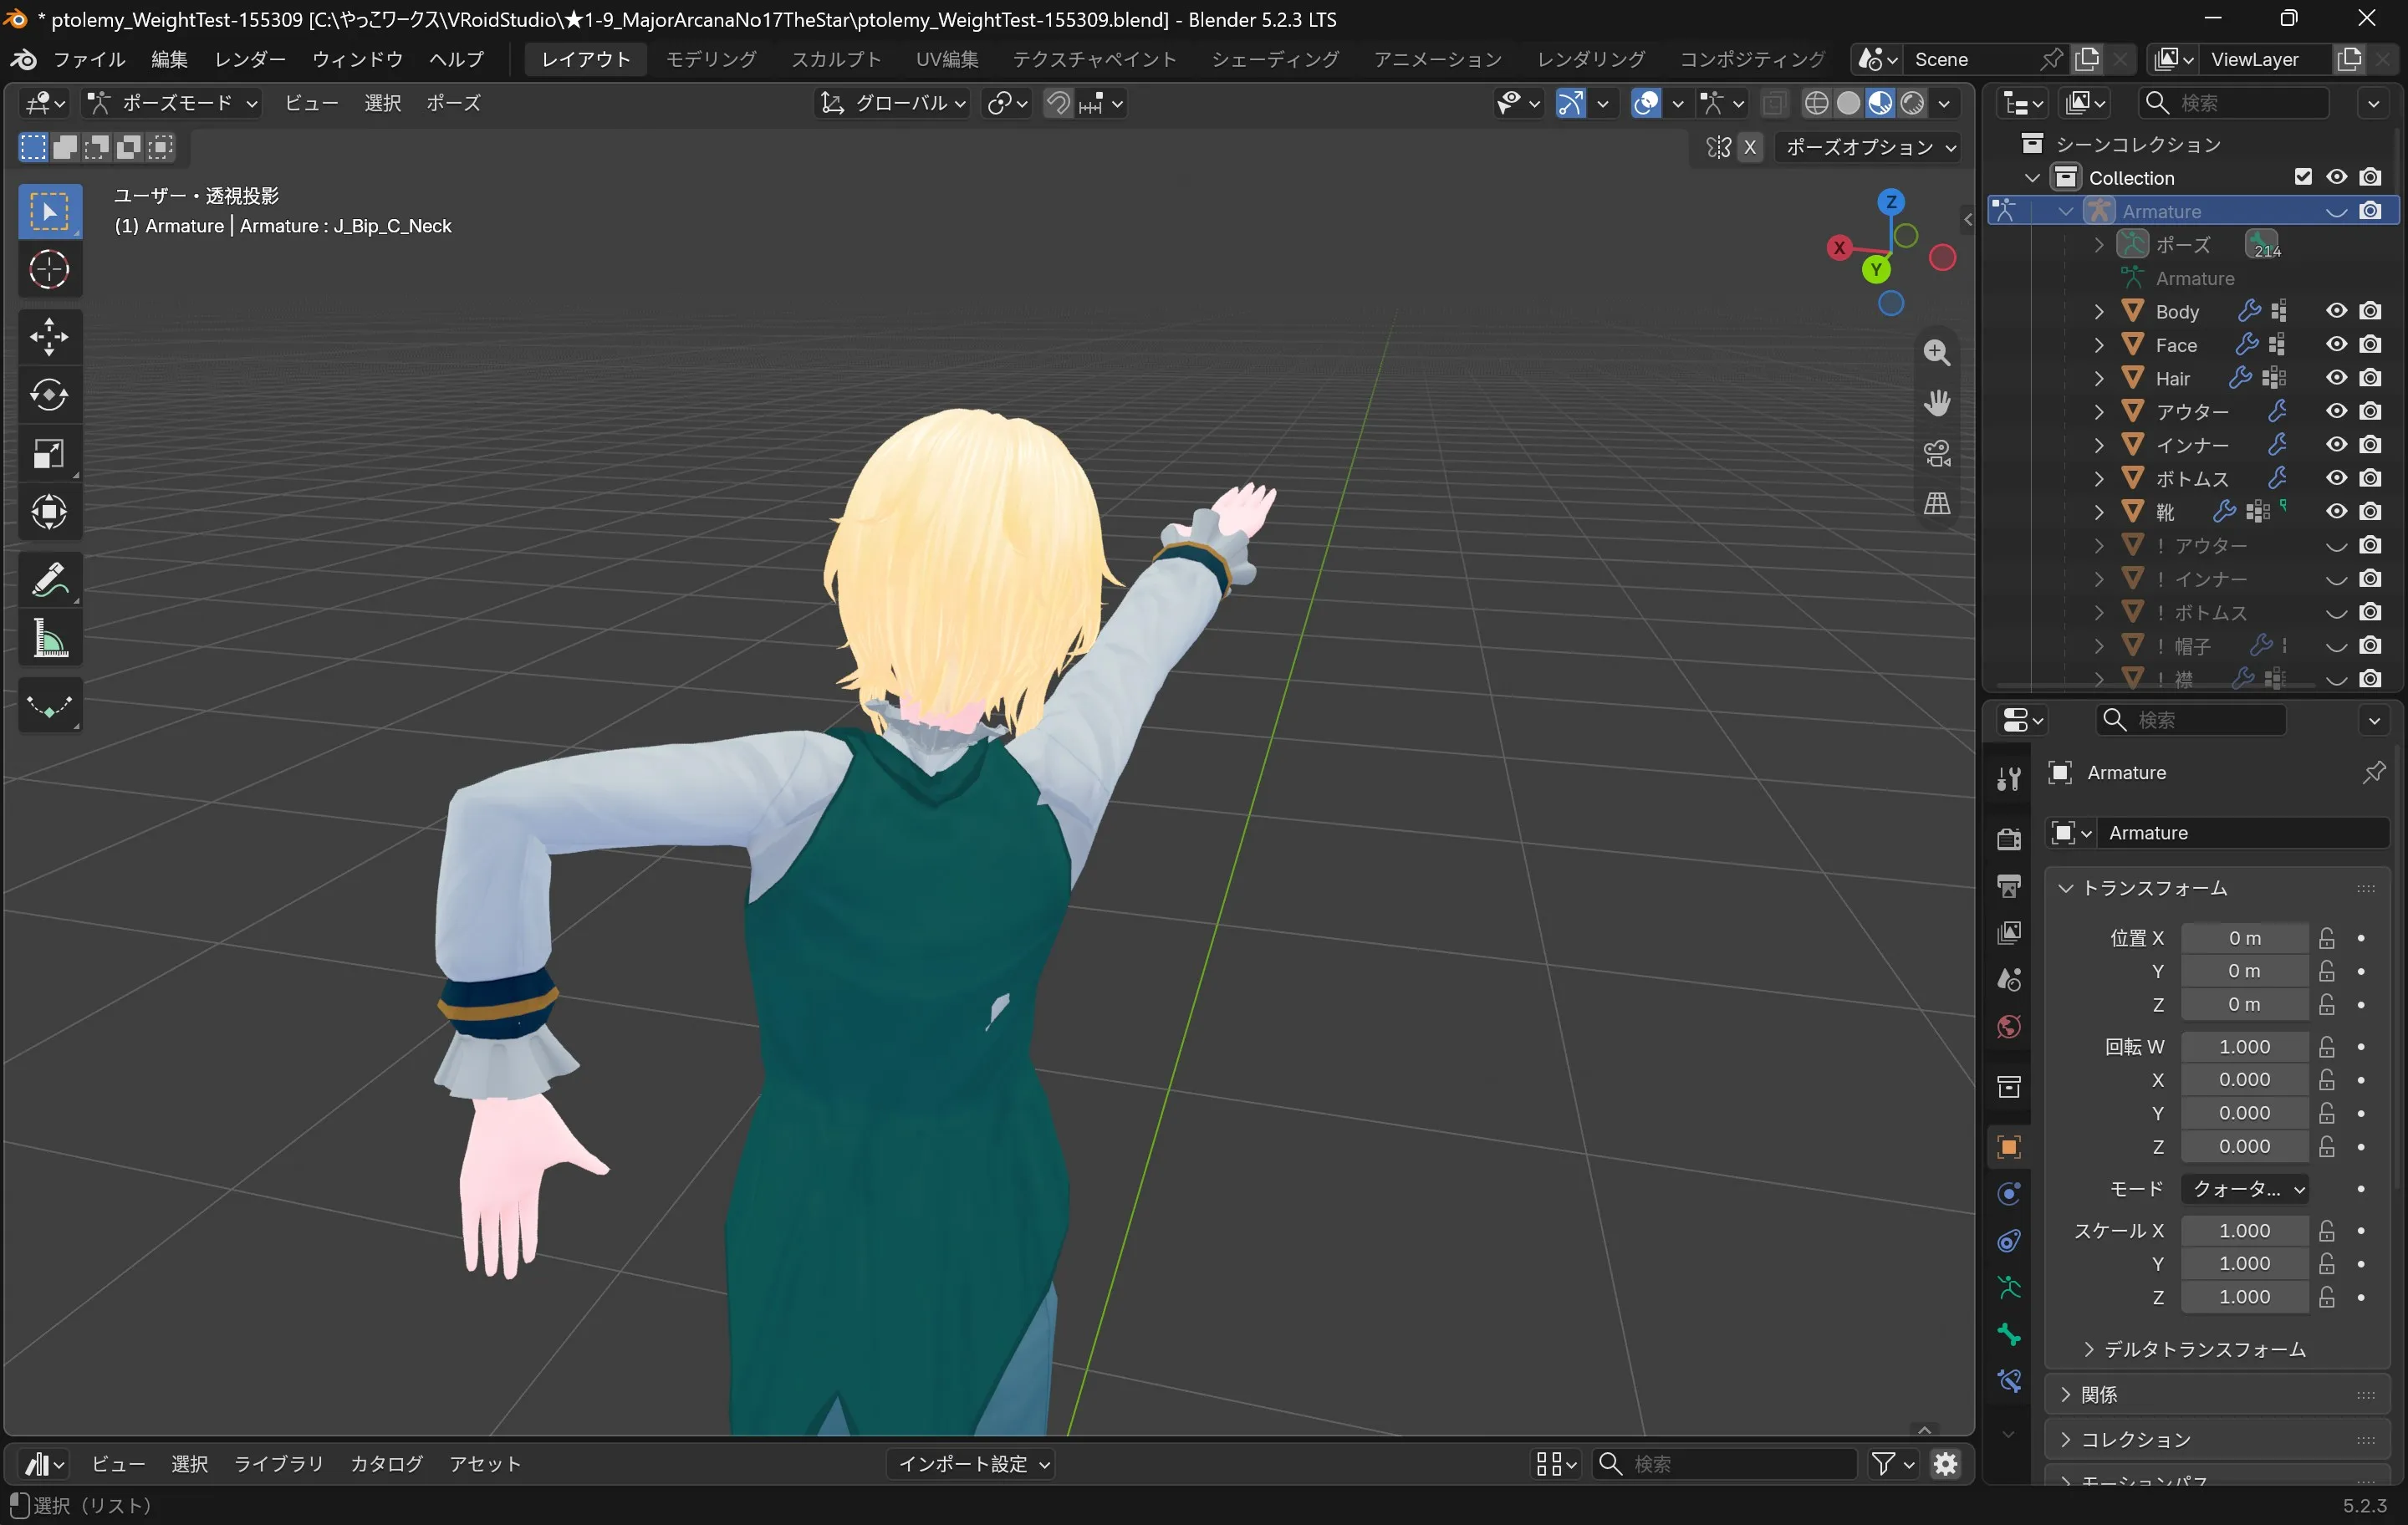Open the Render properties tab icon
Image resolution: width=2408 pixels, height=1525 pixels.
(2008, 837)
